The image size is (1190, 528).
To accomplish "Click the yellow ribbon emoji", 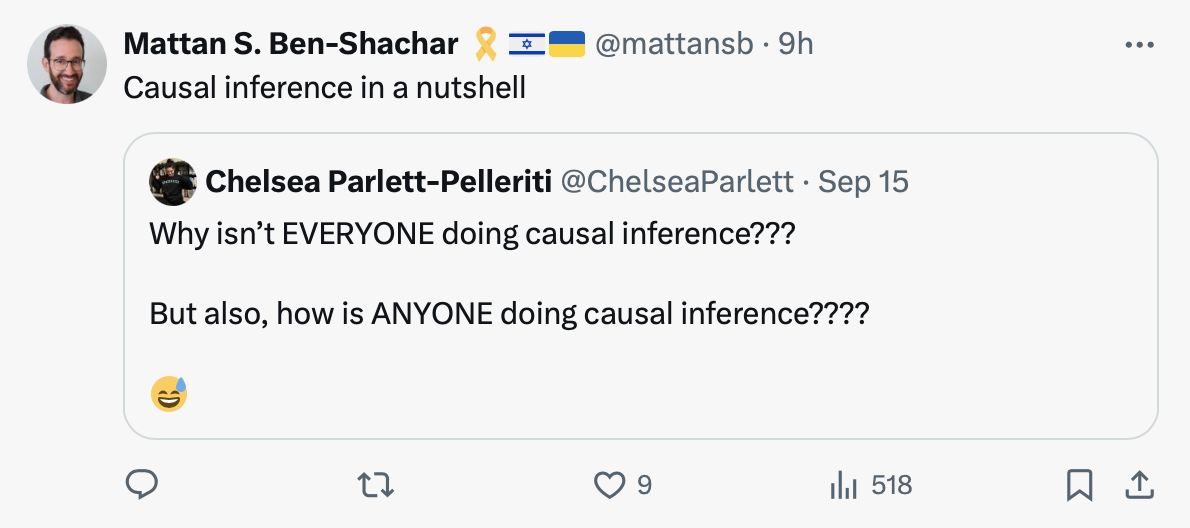I will pos(486,44).
